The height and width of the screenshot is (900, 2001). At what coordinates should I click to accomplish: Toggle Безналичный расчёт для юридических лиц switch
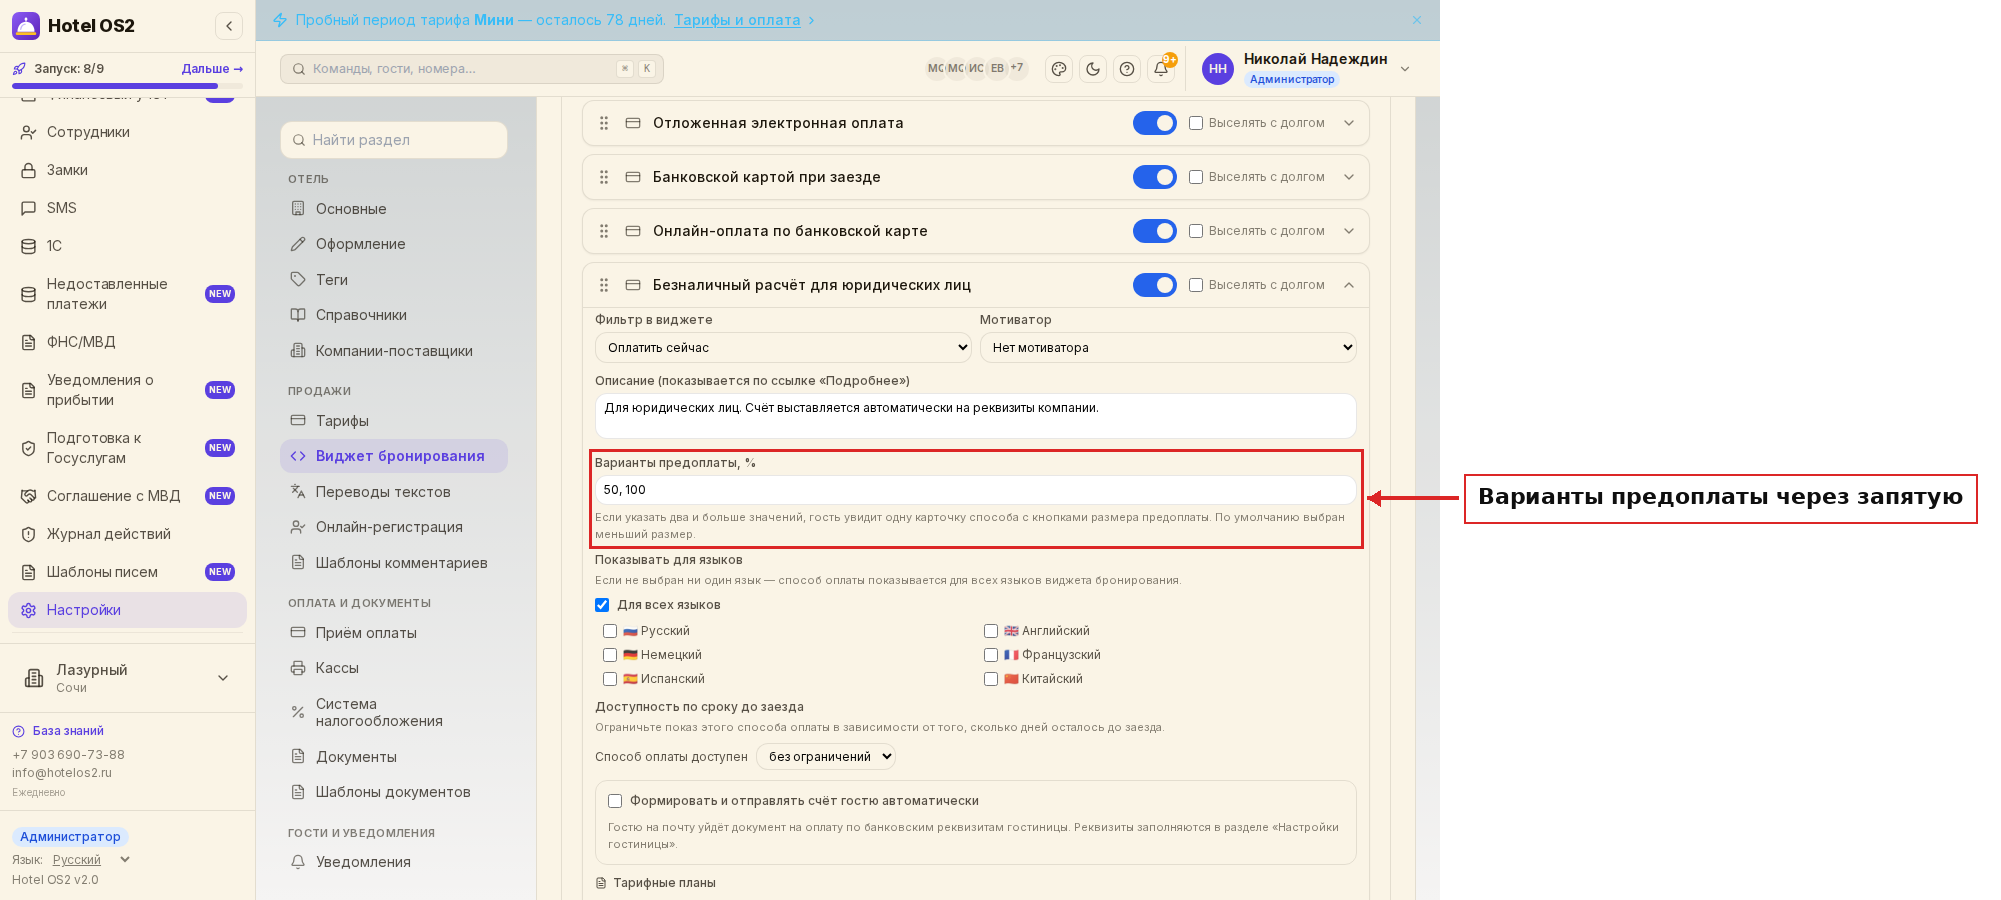(x=1155, y=285)
